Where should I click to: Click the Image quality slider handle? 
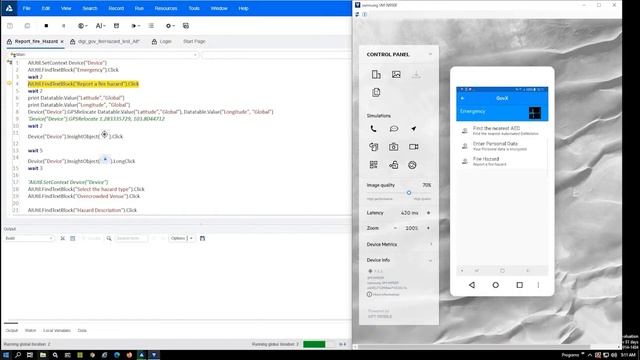click(409, 193)
